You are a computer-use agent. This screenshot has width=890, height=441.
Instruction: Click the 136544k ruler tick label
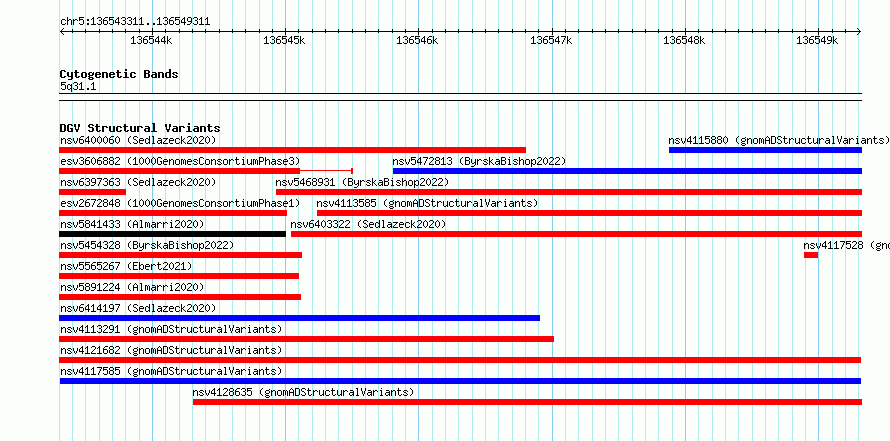[152, 41]
